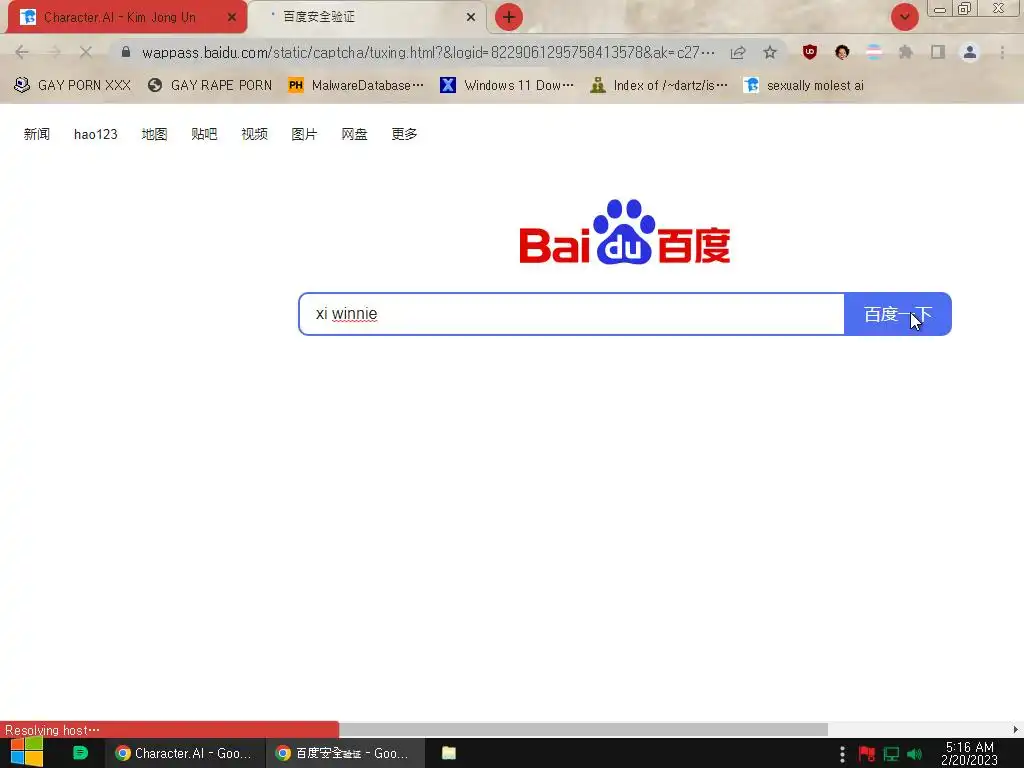Viewport: 1024px width, 768px height.
Task: Close the Character.AI browser tab
Action: pos(231,18)
